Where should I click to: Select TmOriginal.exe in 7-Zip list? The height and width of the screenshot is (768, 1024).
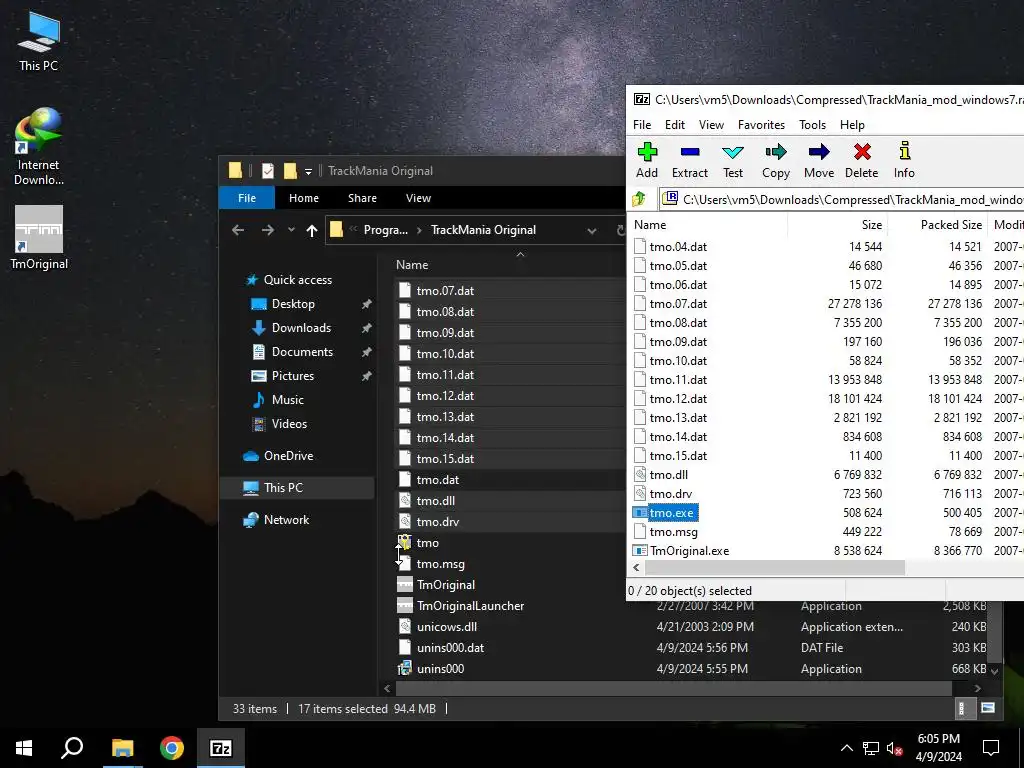pos(690,551)
